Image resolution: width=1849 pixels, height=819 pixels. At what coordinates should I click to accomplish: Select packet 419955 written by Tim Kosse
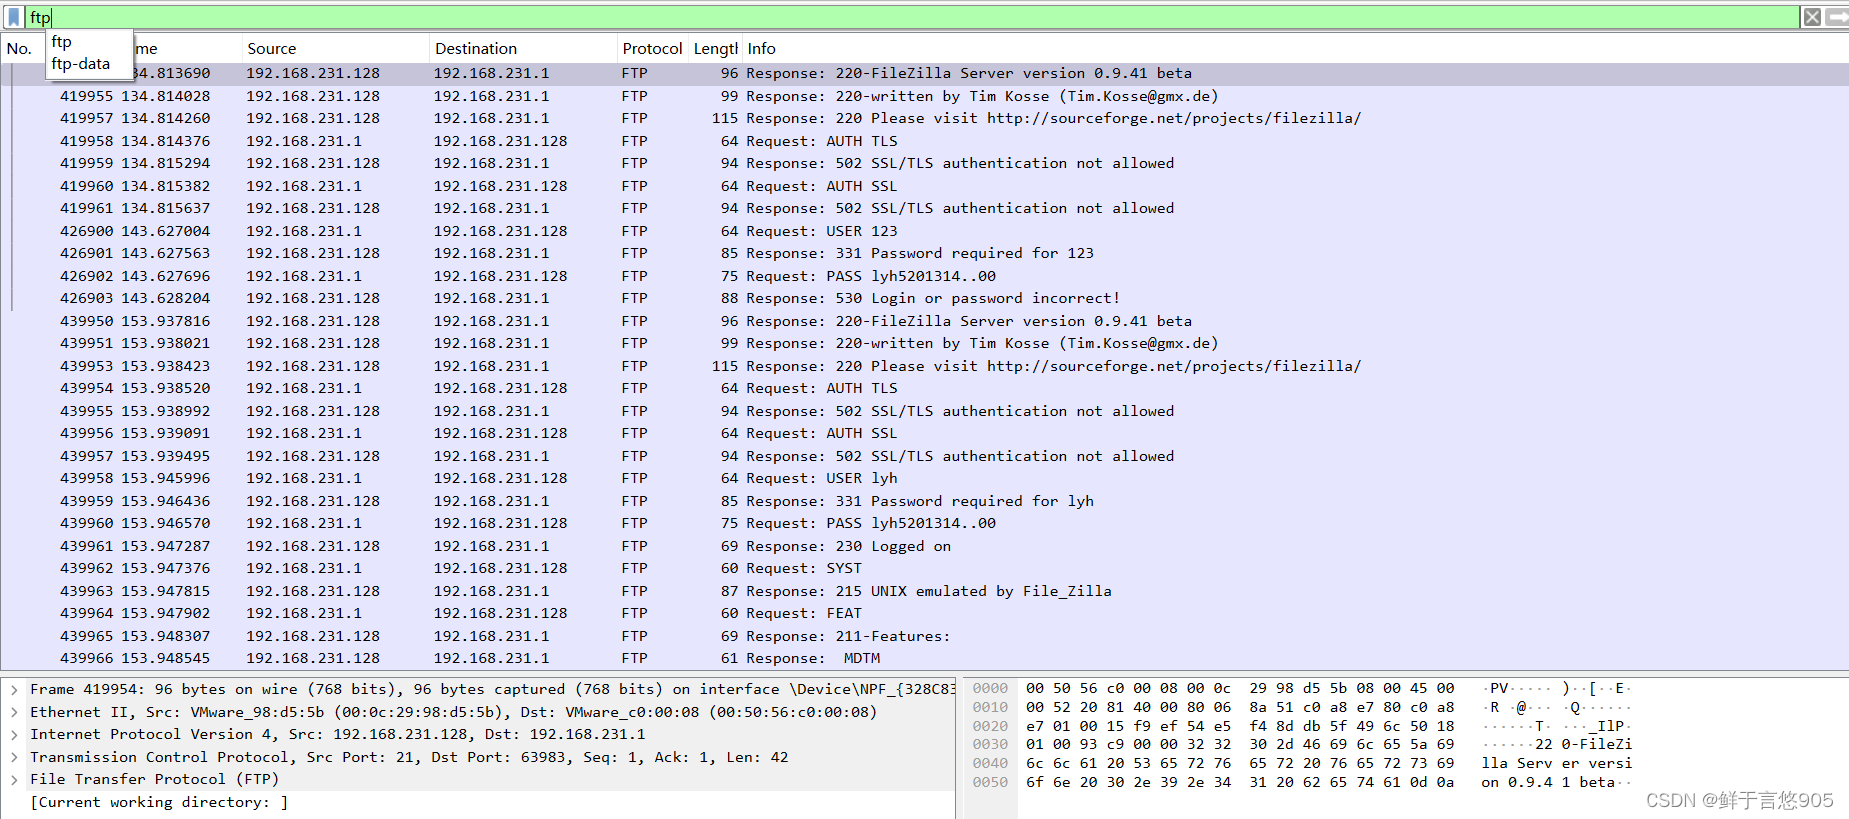pyautogui.click(x=924, y=96)
